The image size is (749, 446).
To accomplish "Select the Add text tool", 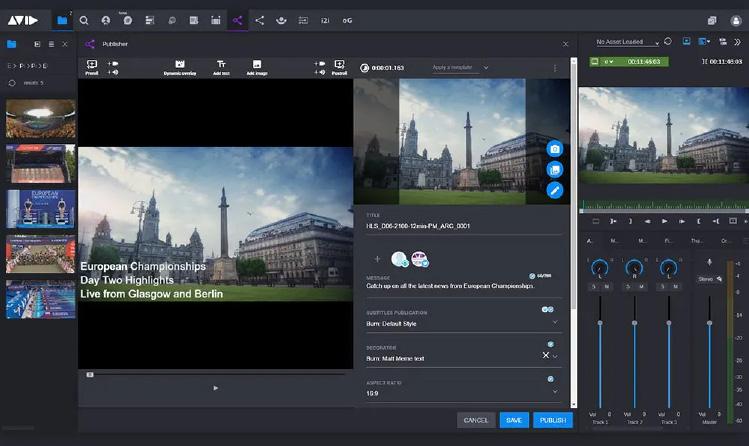I will [221, 66].
